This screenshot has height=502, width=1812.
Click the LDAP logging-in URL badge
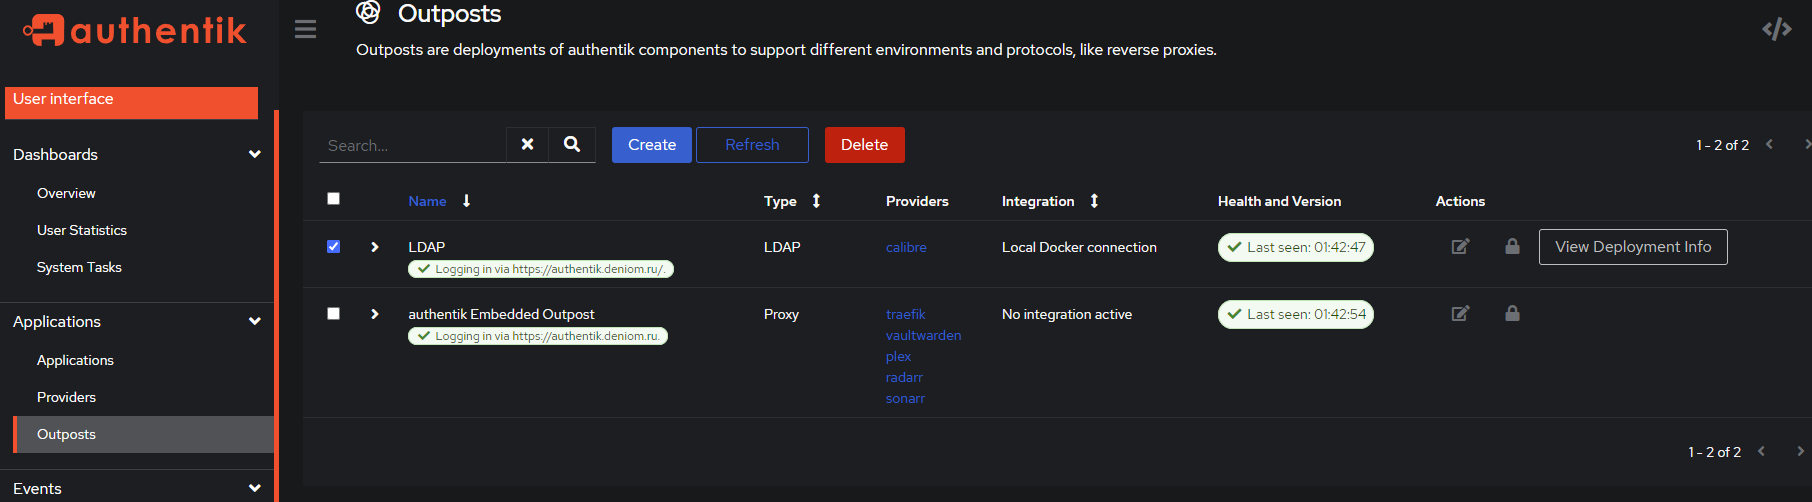click(541, 269)
